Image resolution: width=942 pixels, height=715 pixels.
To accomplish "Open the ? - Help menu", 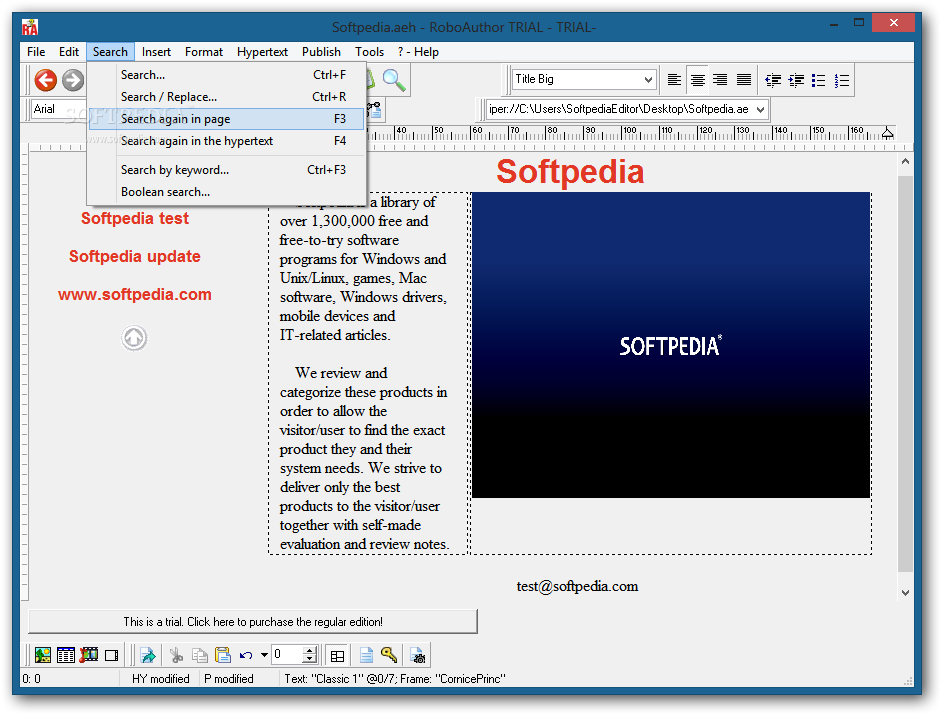I will pyautogui.click(x=418, y=52).
